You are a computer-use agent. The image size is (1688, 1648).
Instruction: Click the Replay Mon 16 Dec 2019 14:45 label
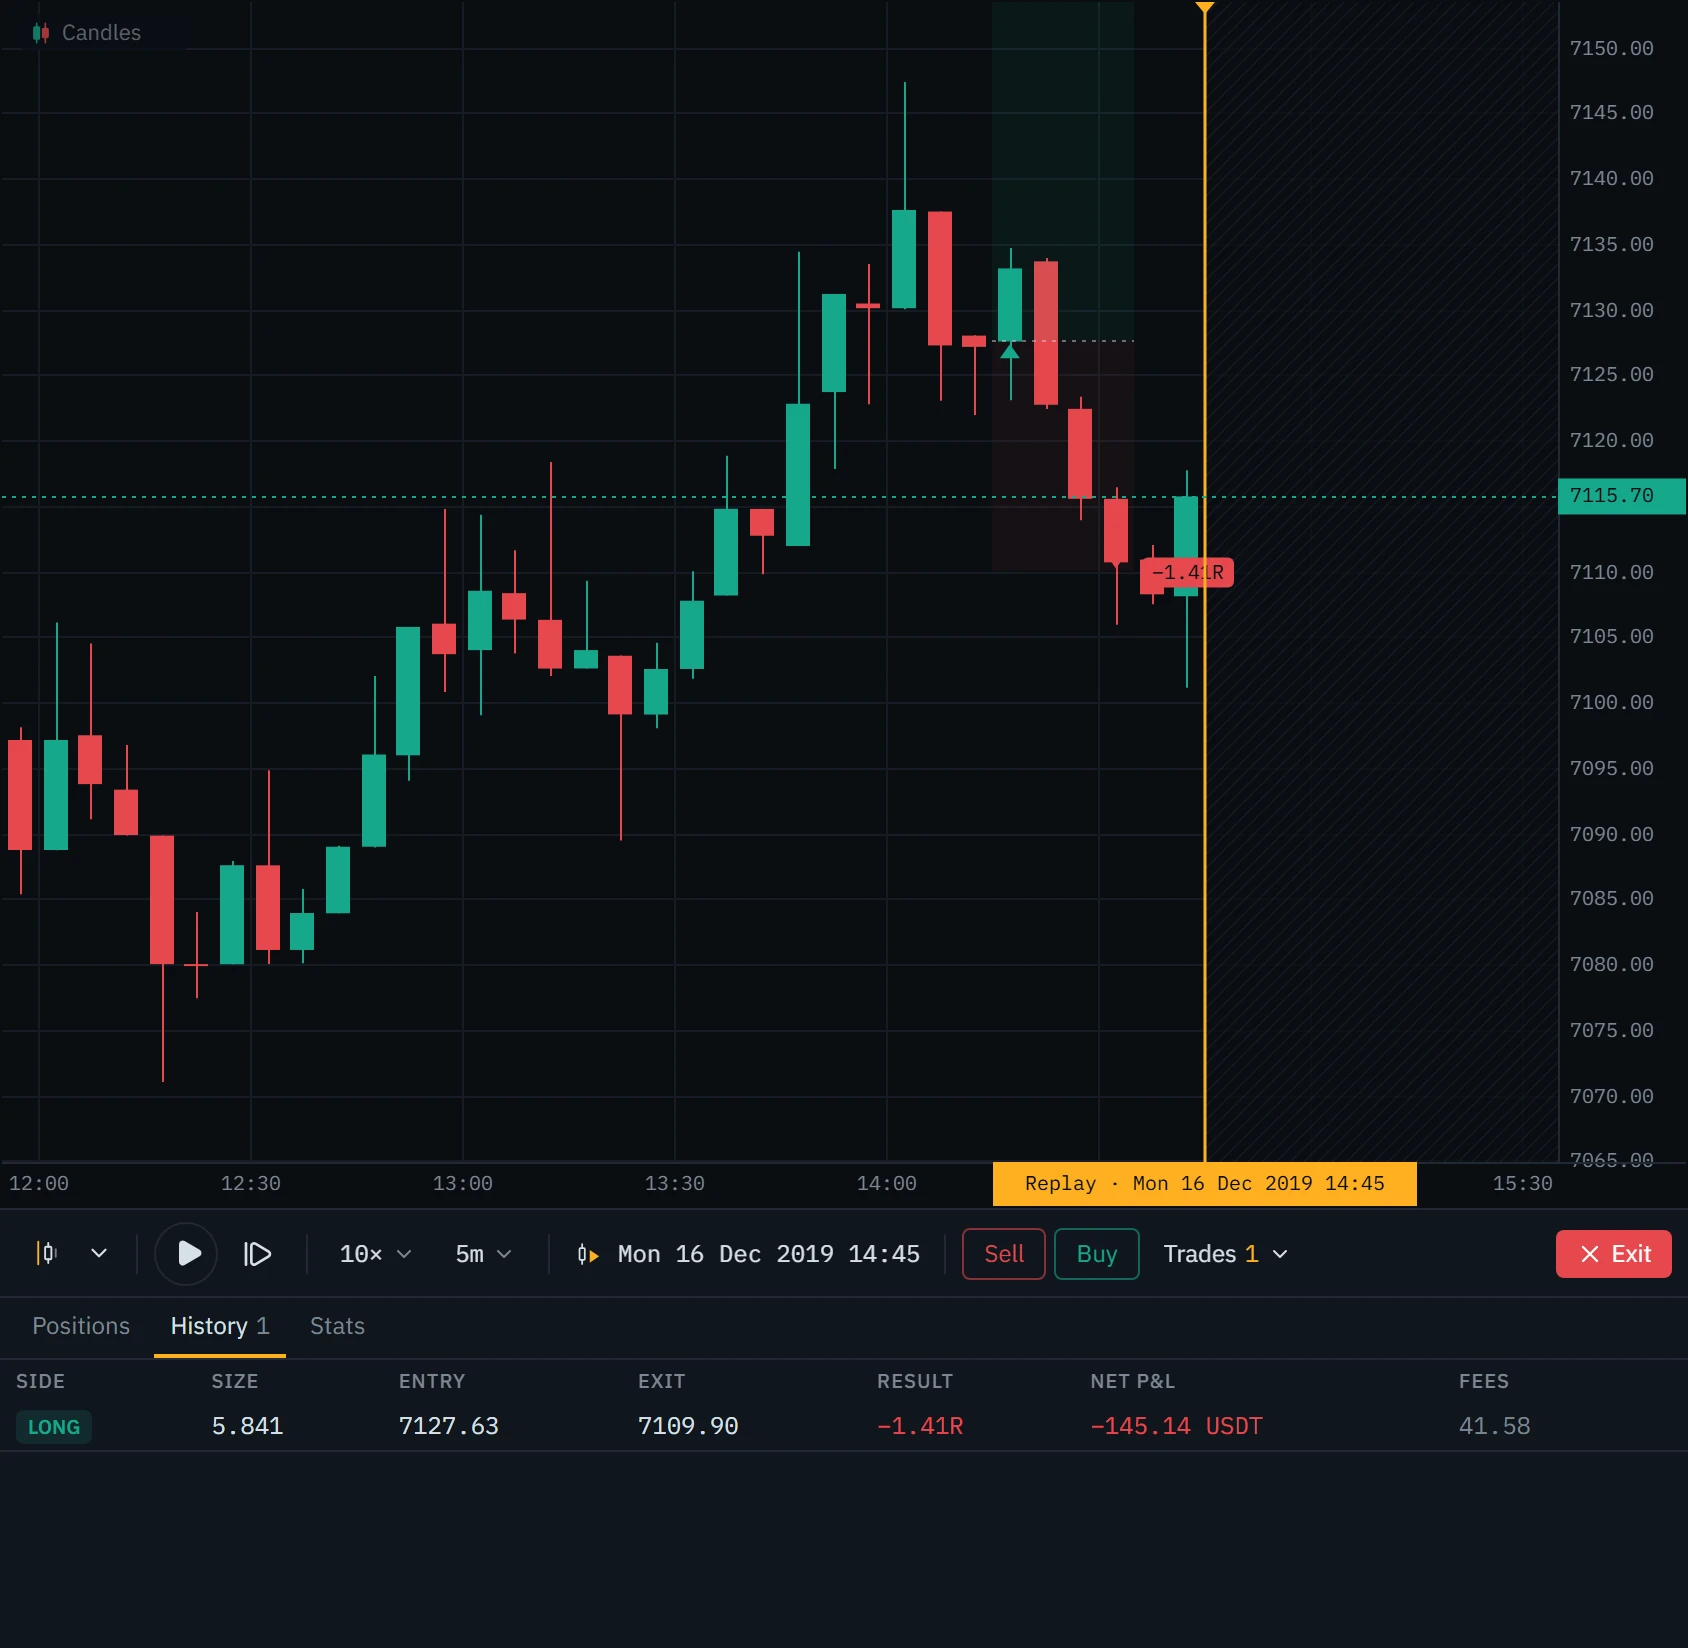(1204, 1184)
